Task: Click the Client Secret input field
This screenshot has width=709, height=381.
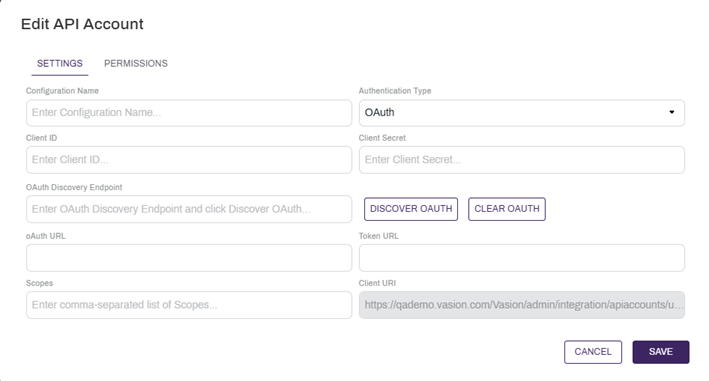Action: (522, 160)
